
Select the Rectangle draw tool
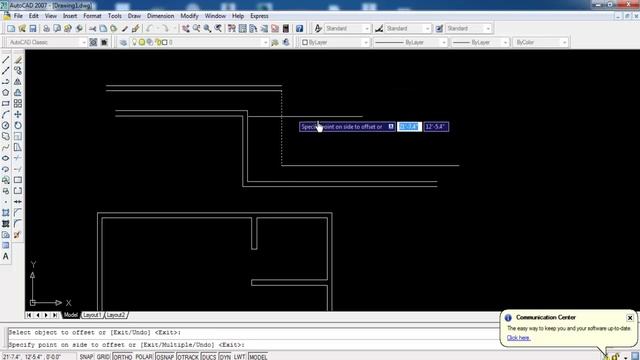pos(6,104)
